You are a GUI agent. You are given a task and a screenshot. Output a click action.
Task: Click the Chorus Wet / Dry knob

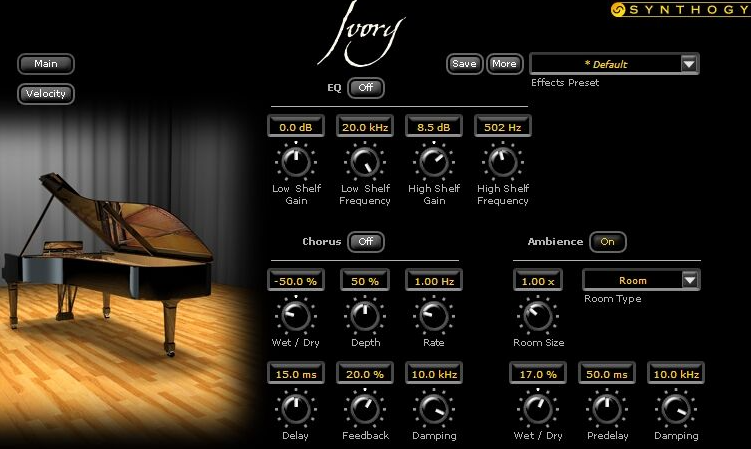pyautogui.click(x=296, y=316)
